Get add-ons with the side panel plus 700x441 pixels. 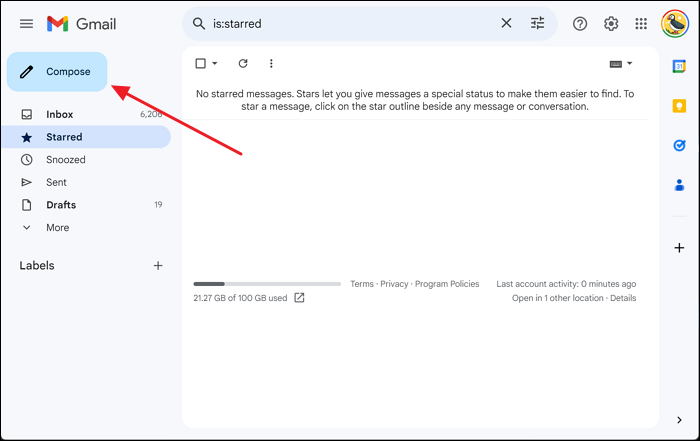click(679, 248)
